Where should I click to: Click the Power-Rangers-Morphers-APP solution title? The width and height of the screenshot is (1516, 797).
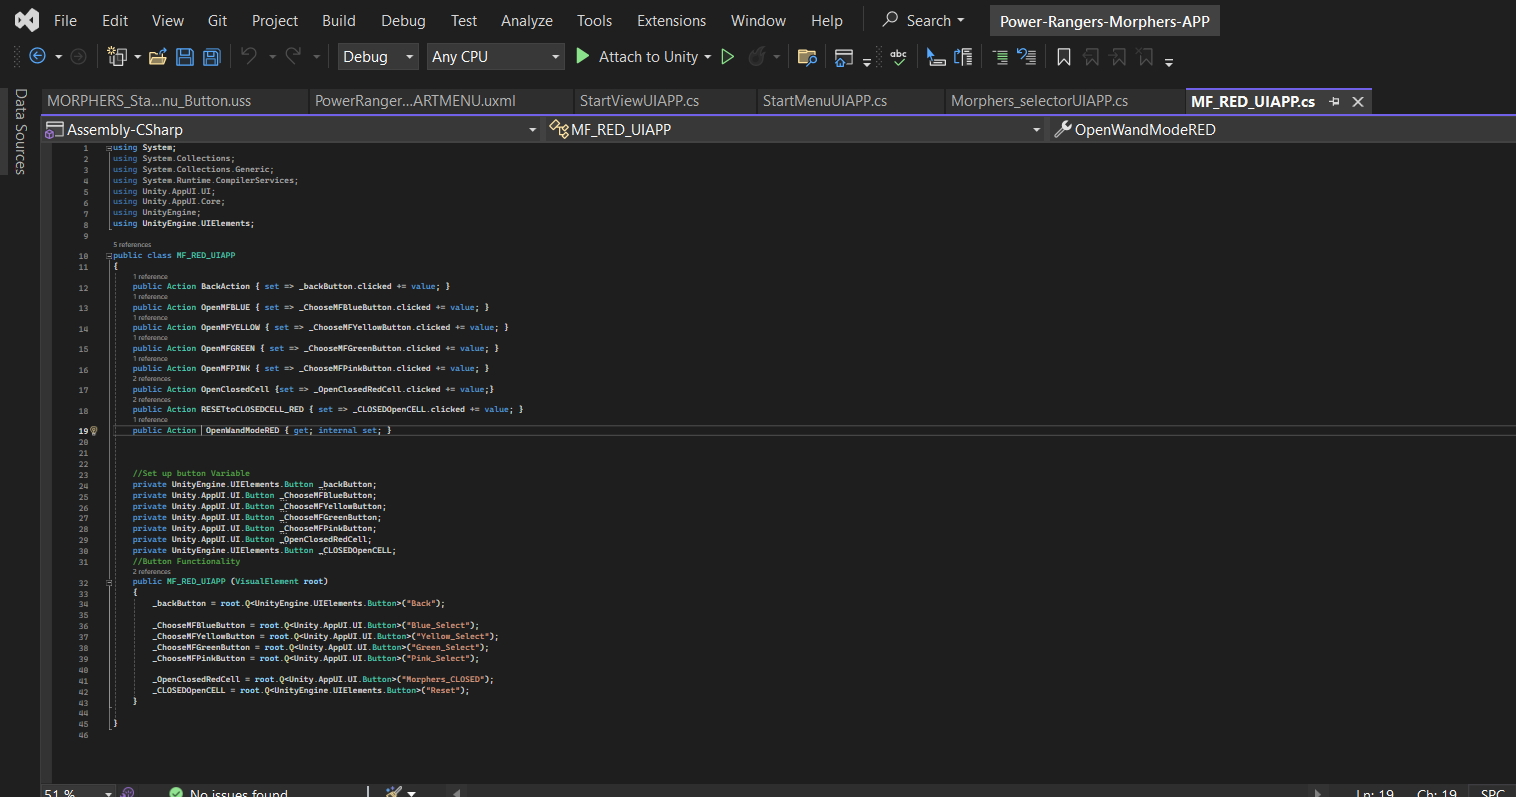tap(1104, 21)
